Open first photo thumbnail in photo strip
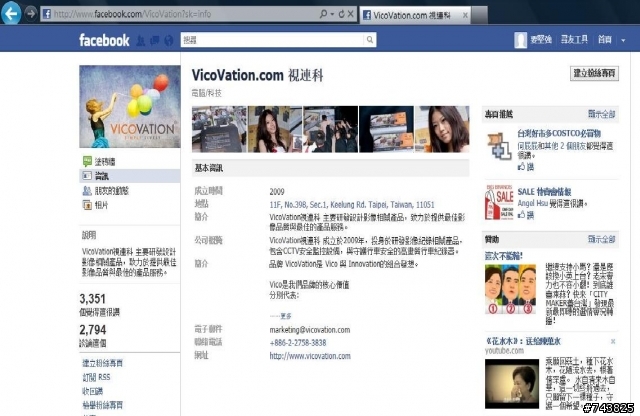The image size is (640, 416). 219,129
